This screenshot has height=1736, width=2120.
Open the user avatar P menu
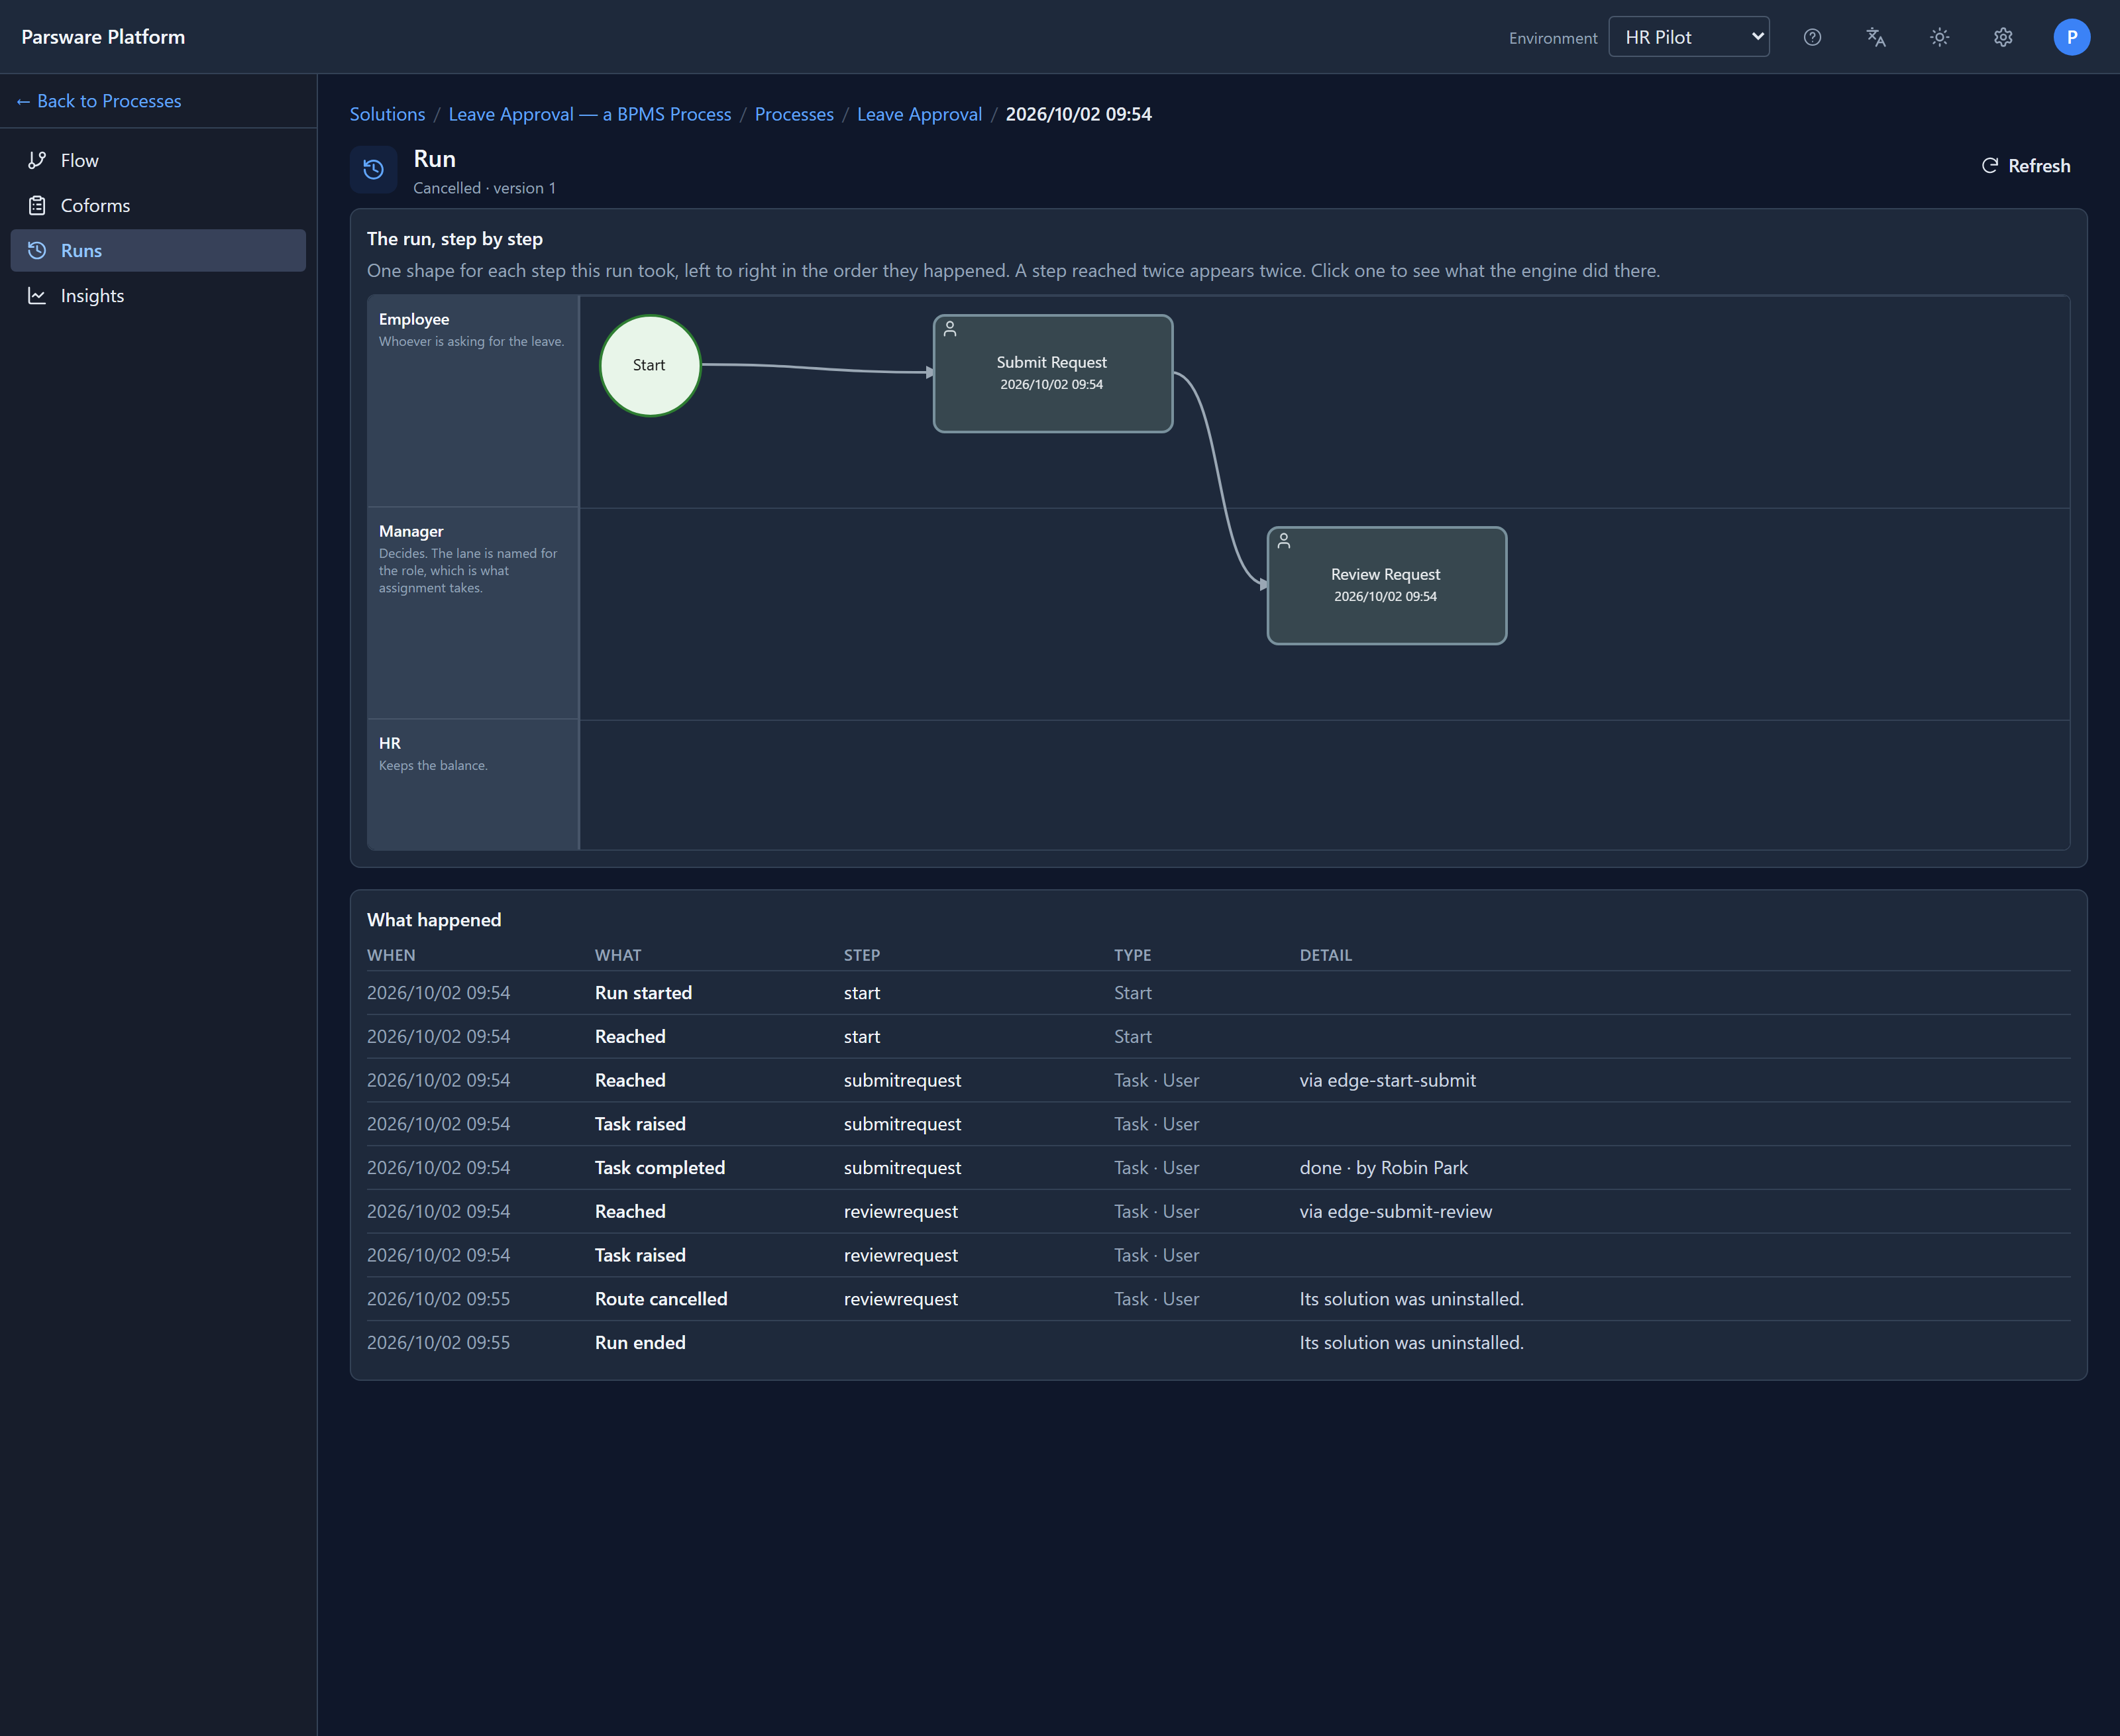point(2071,37)
